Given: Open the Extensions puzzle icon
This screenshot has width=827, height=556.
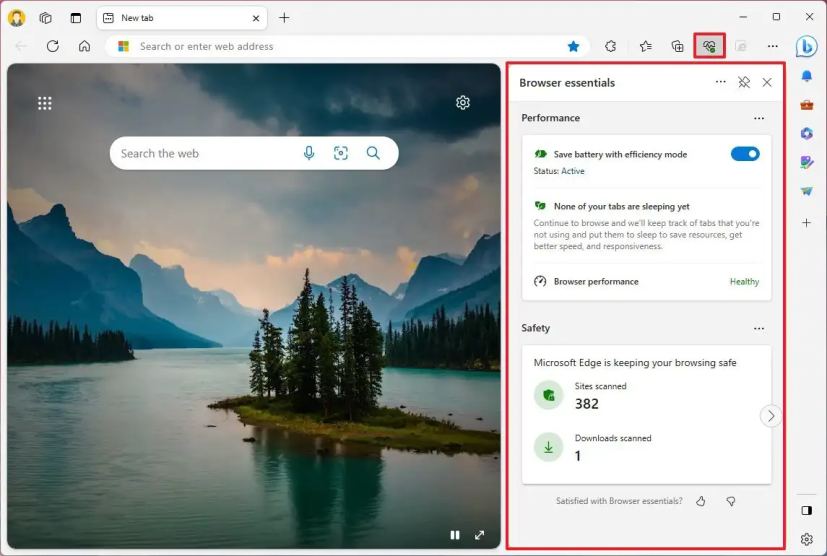Looking at the screenshot, I should (x=610, y=46).
